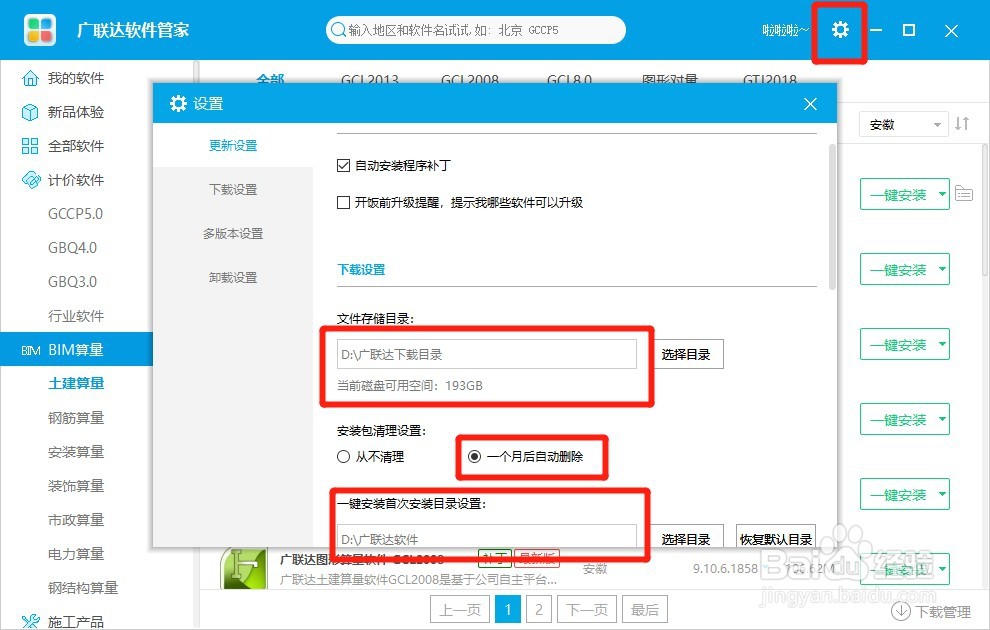Open the 安徽 region dropdown
Viewport: 990px width, 630px height.
(903, 124)
